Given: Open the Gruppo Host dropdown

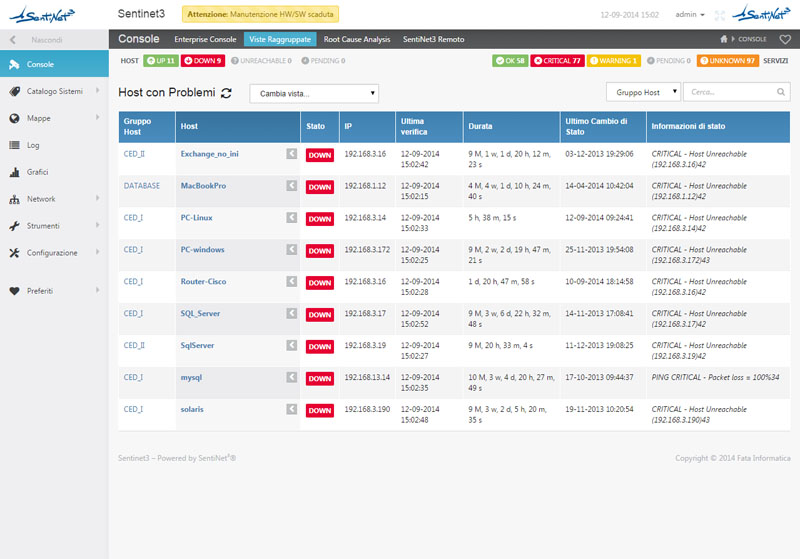Looking at the screenshot, I should (x=643, y=92).
